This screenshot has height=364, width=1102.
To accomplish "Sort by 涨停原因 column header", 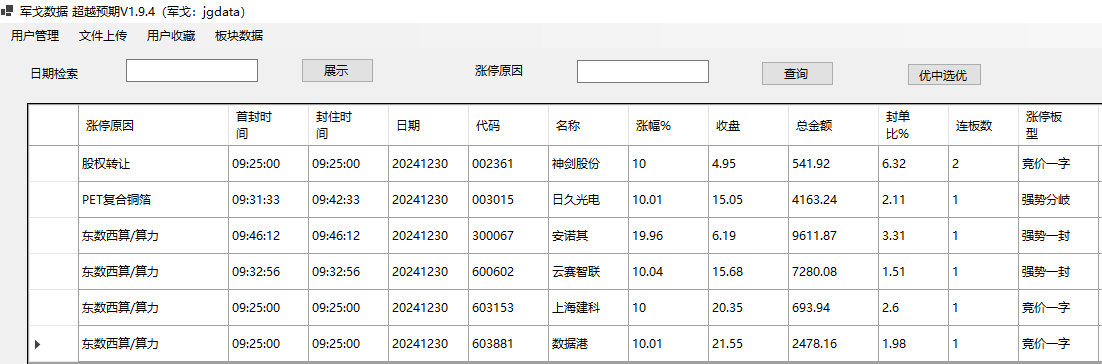I will [x=153, y=125].
